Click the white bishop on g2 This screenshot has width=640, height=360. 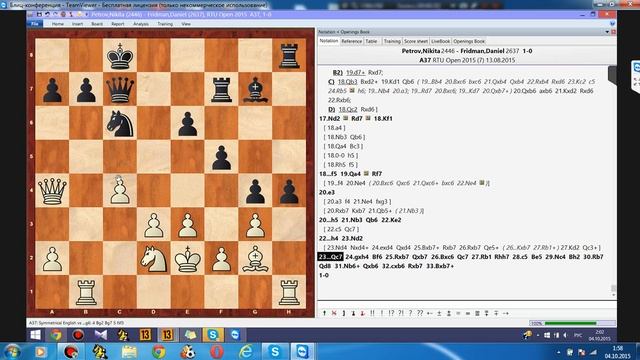pos(256,260)
